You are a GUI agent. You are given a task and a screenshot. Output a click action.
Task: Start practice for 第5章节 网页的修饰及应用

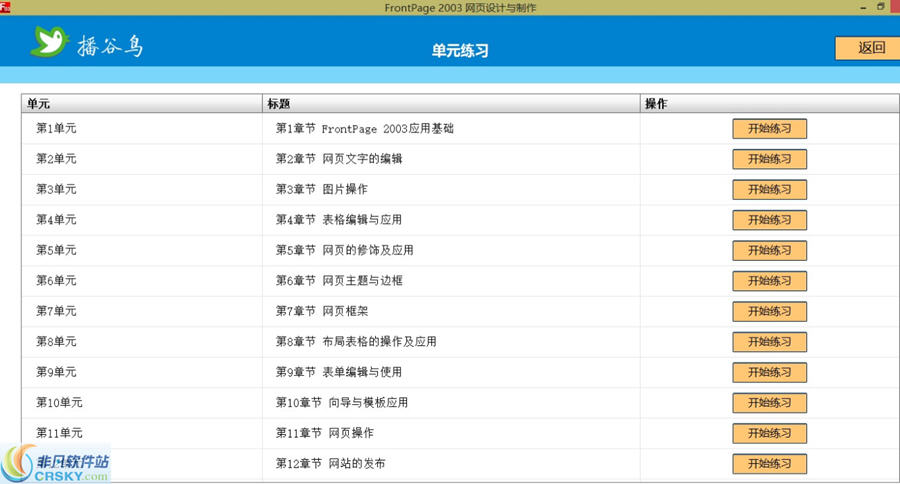point(769,250)
